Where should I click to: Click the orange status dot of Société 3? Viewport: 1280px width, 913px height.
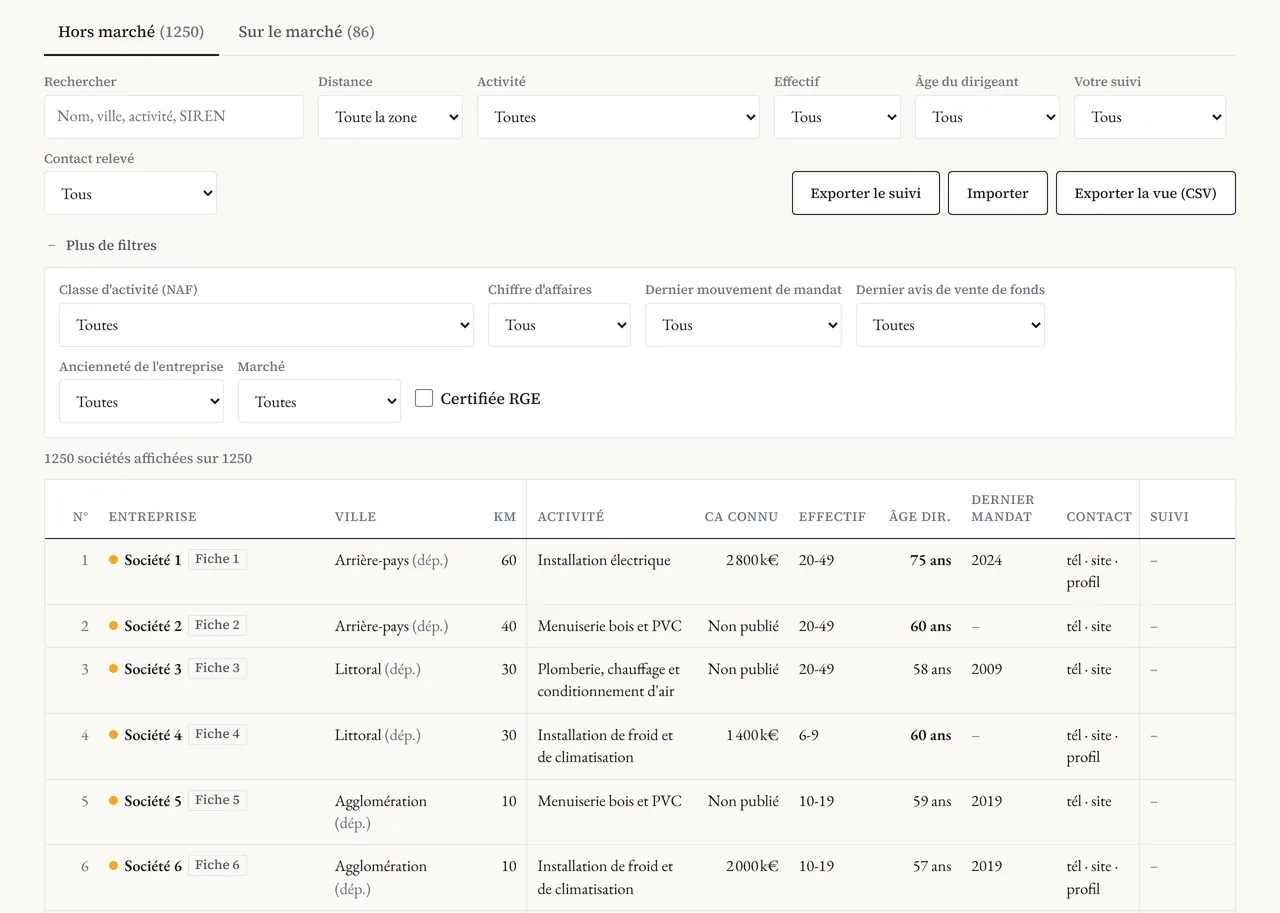point(114,669)
